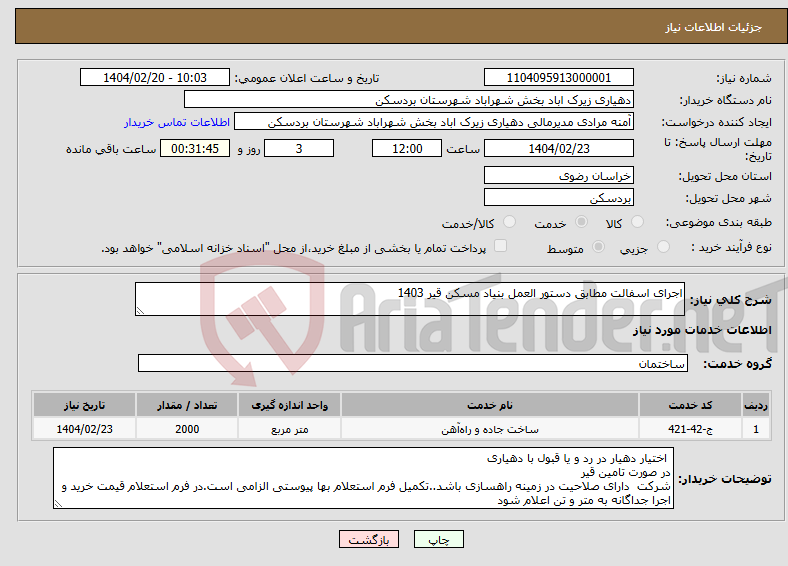Click the بازگشت back button
The image size is (788, 566).
point(369,539)
